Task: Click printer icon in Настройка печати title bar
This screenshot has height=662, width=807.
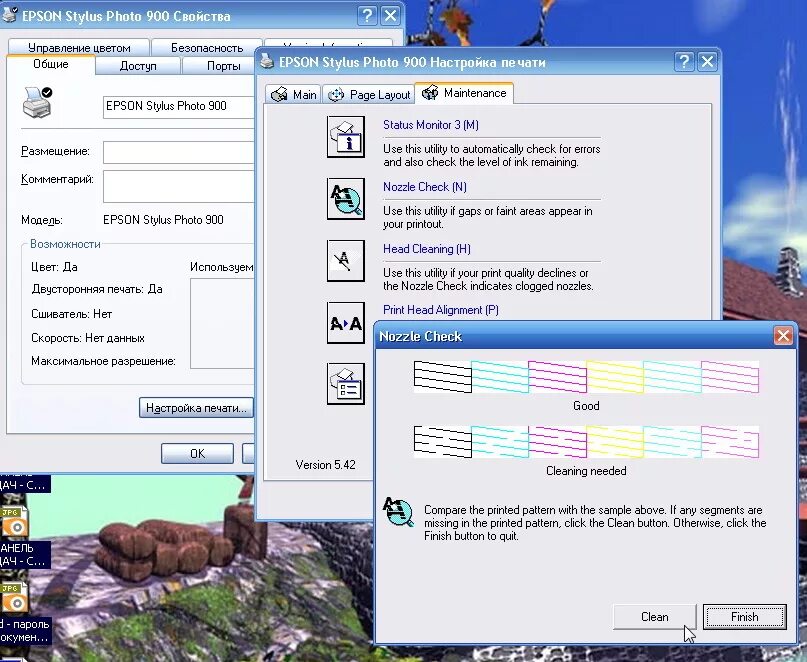Action: pyautogui.click(x=267, y=61)
